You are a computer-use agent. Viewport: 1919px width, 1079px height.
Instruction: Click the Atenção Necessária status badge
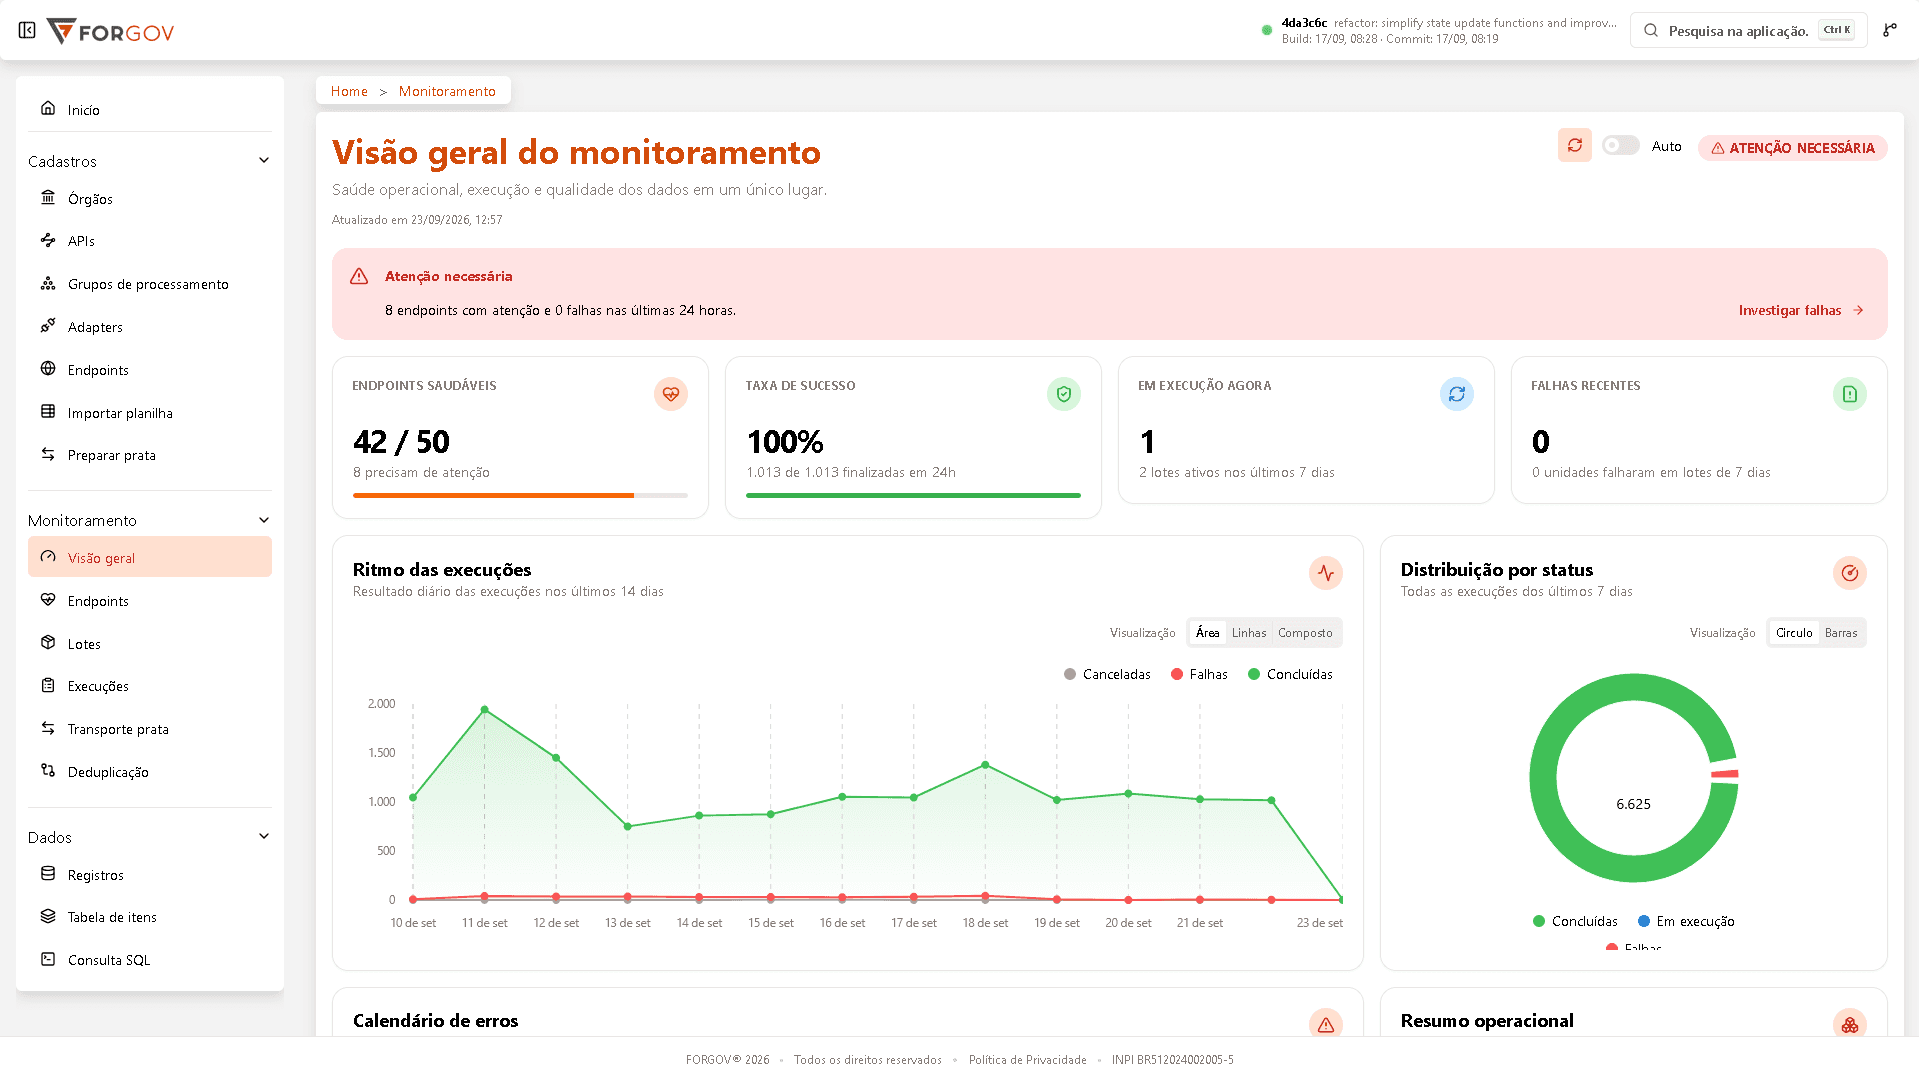1792,148
